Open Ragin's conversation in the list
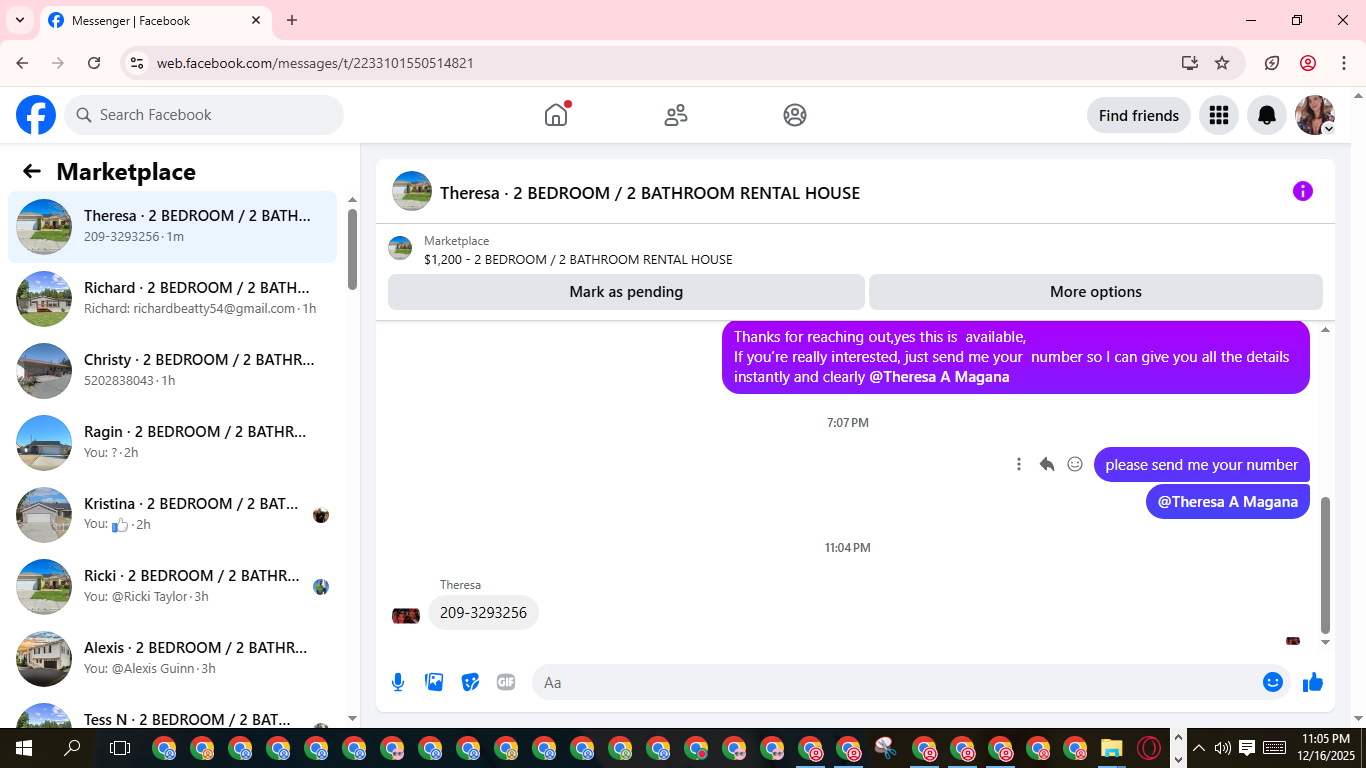Image resolution: width=1366 pixels, height=768 pixels. pyautogui.click(x=173, y=443)
